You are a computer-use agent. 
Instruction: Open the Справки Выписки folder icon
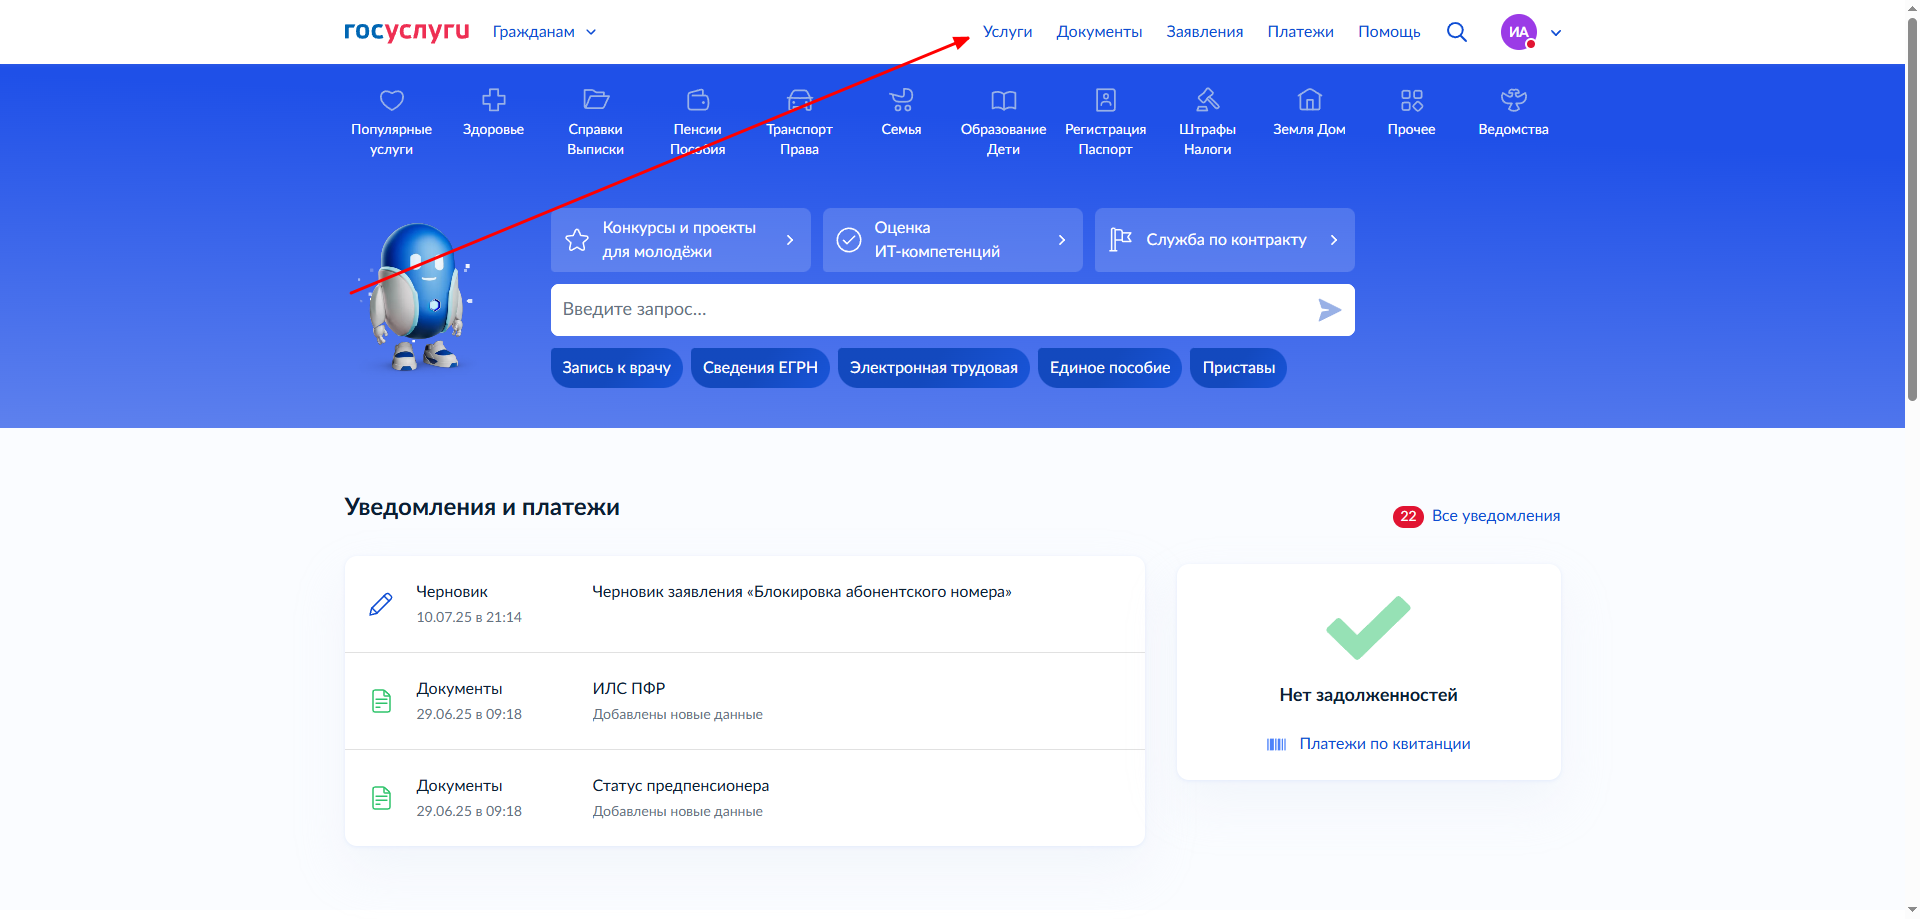(595, 100)
